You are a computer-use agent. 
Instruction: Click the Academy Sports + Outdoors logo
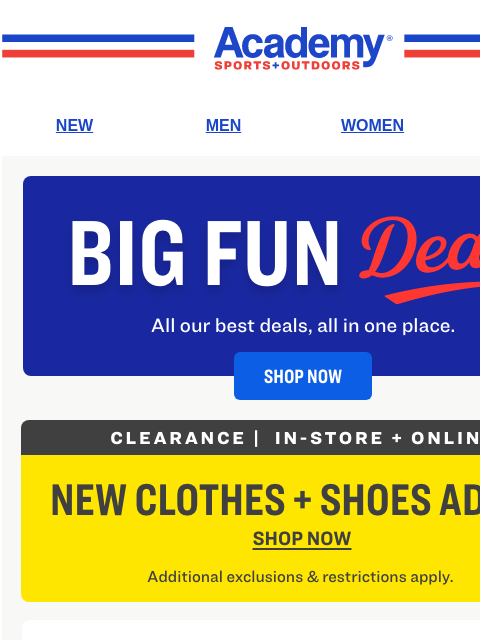pos(302,48)
